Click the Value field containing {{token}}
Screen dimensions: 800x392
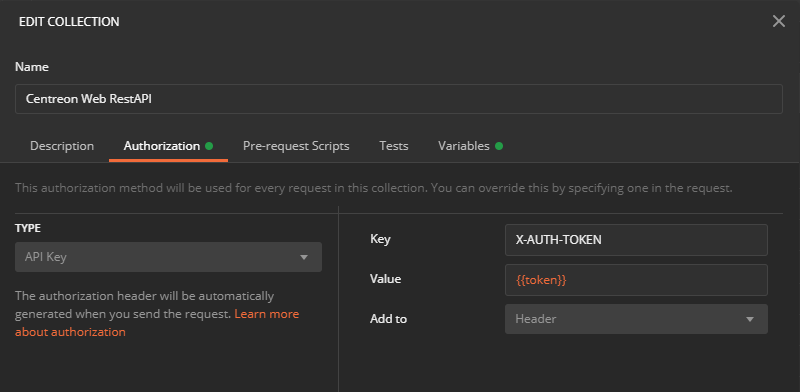636,280
